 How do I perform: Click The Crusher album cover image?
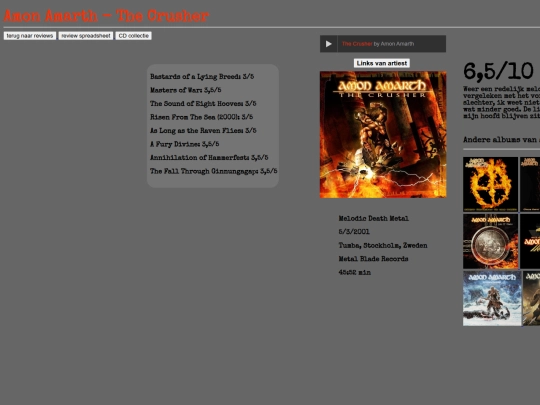pyautogui.click(x=383, y=135)
